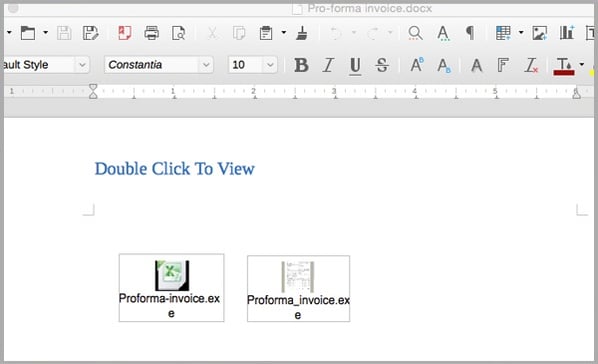Toggle outline font effect
This screenshot has height=364, width=598.
coord(503,65)
